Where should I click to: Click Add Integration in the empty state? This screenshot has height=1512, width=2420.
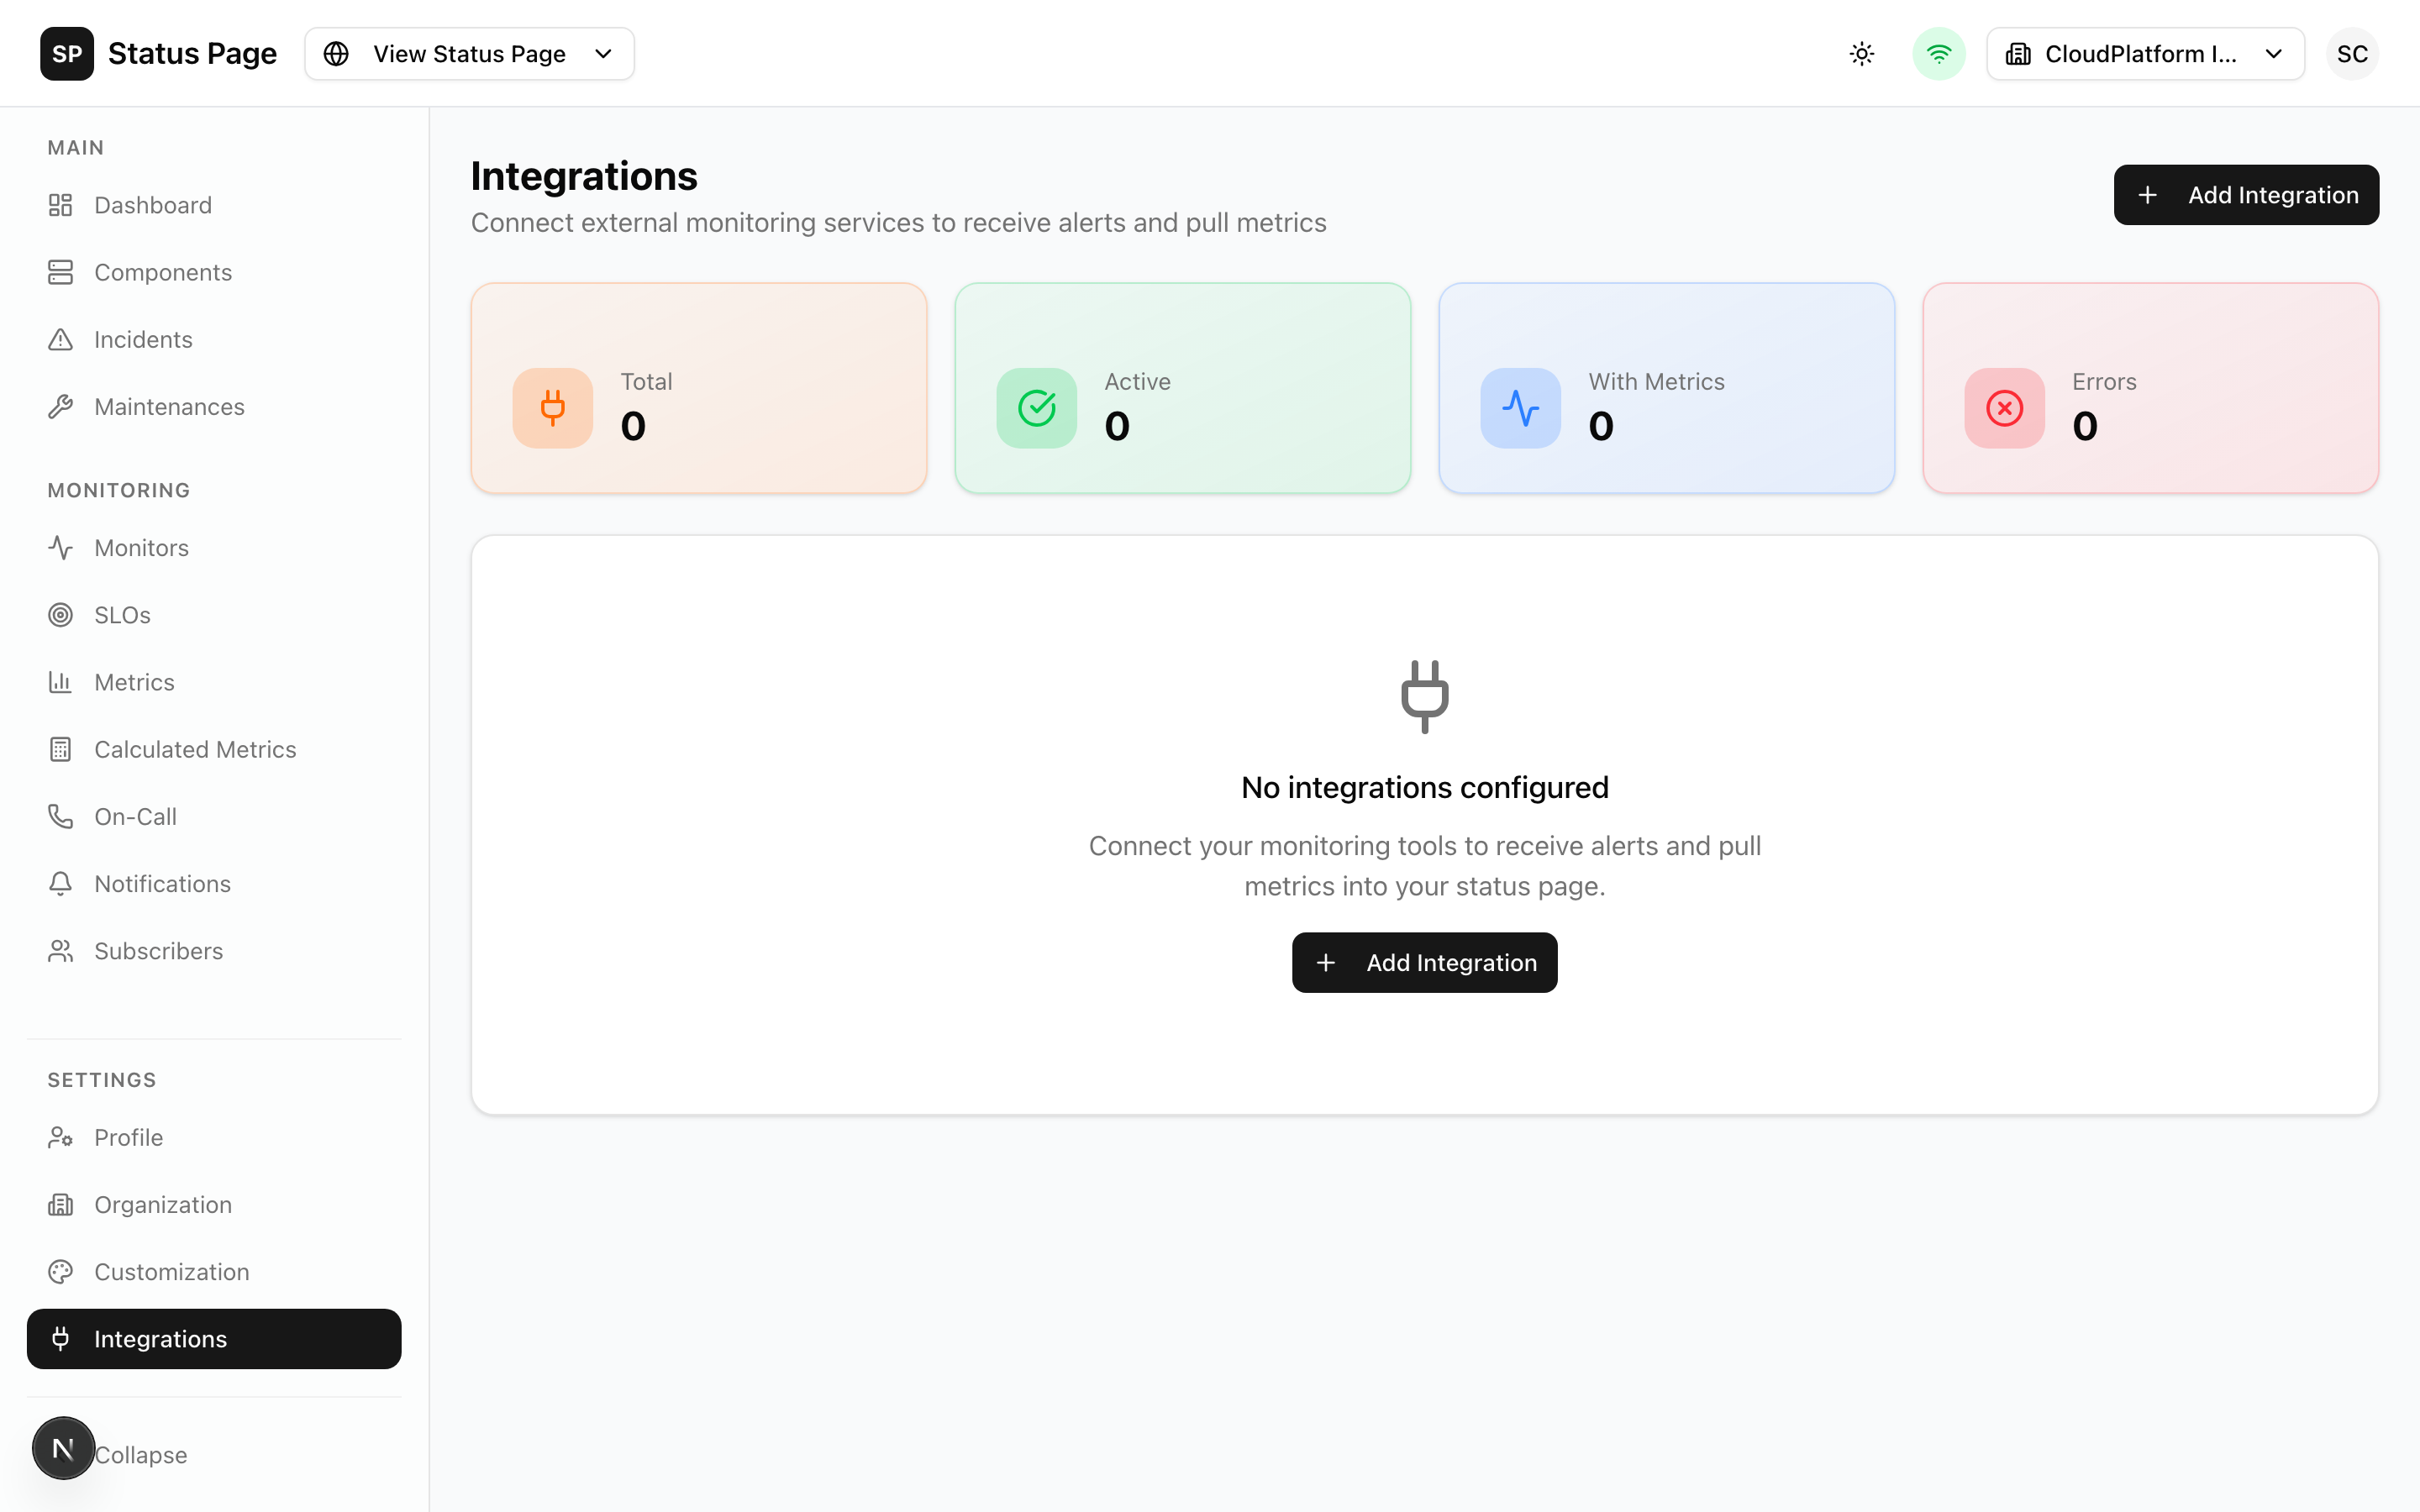(1424, 962)
